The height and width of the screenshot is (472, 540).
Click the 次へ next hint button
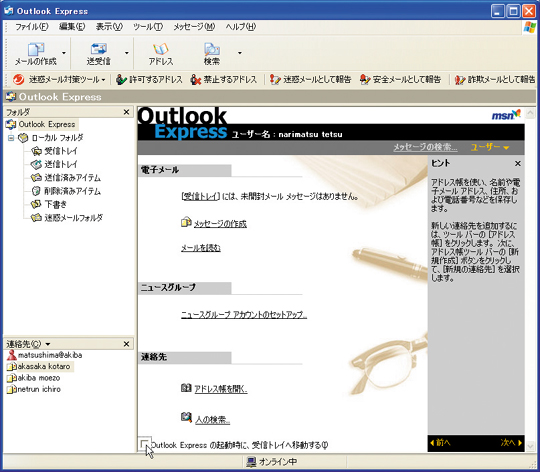(511, 442)
